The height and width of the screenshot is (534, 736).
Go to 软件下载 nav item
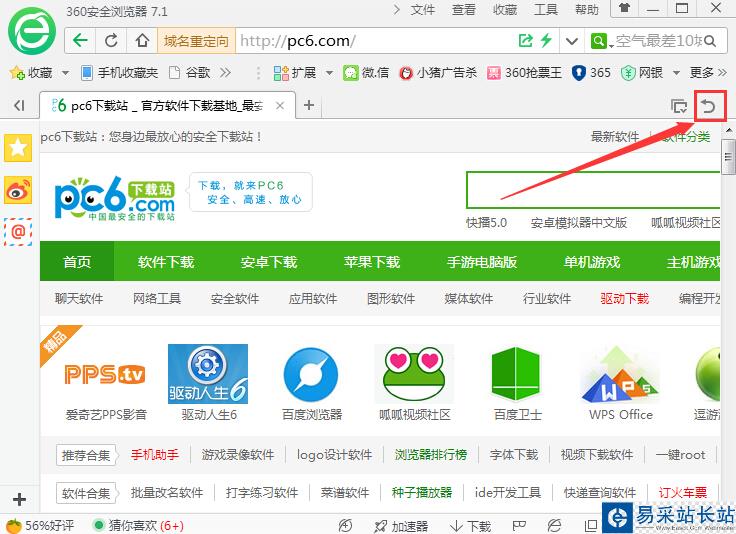coord(166,261)
